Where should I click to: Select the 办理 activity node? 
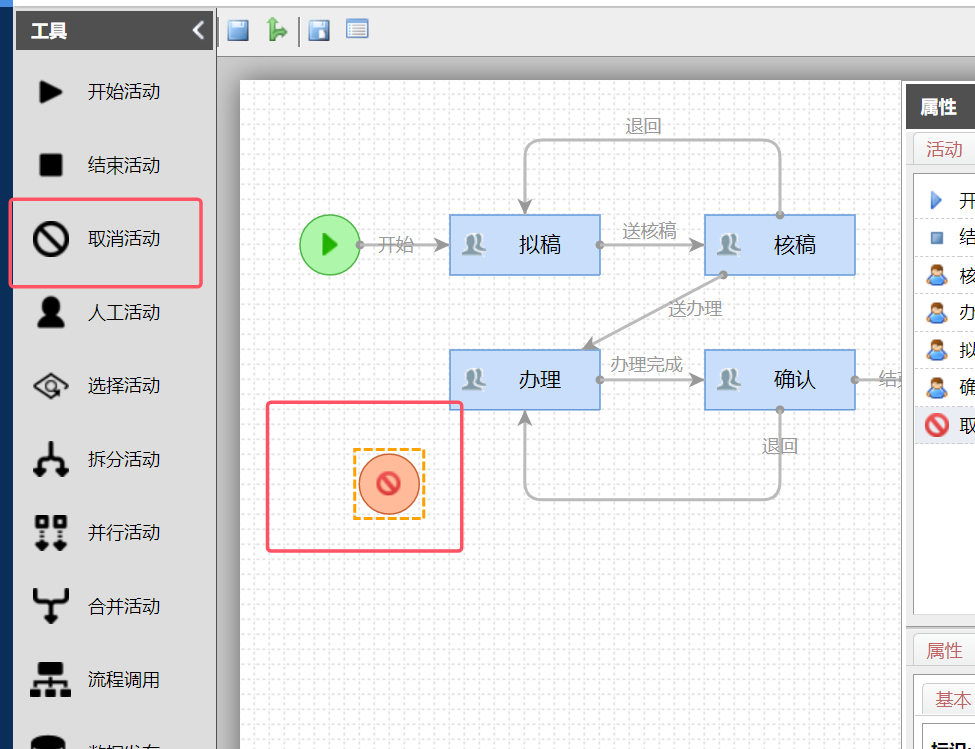[525, 380]
